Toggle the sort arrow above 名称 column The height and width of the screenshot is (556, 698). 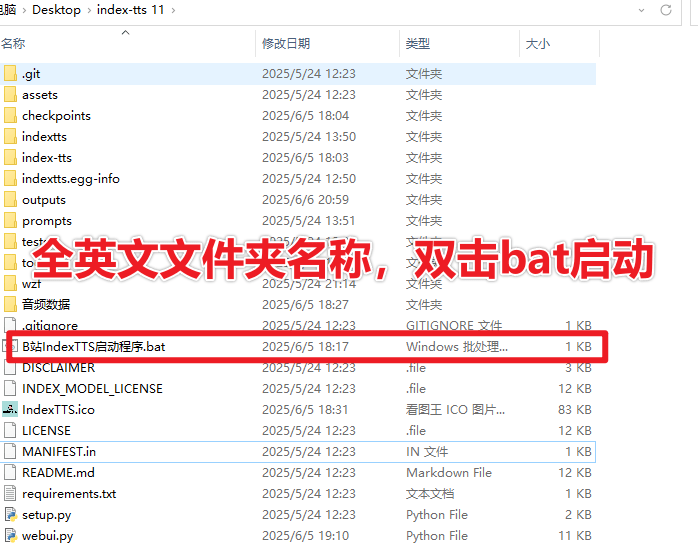pos(126,32)
